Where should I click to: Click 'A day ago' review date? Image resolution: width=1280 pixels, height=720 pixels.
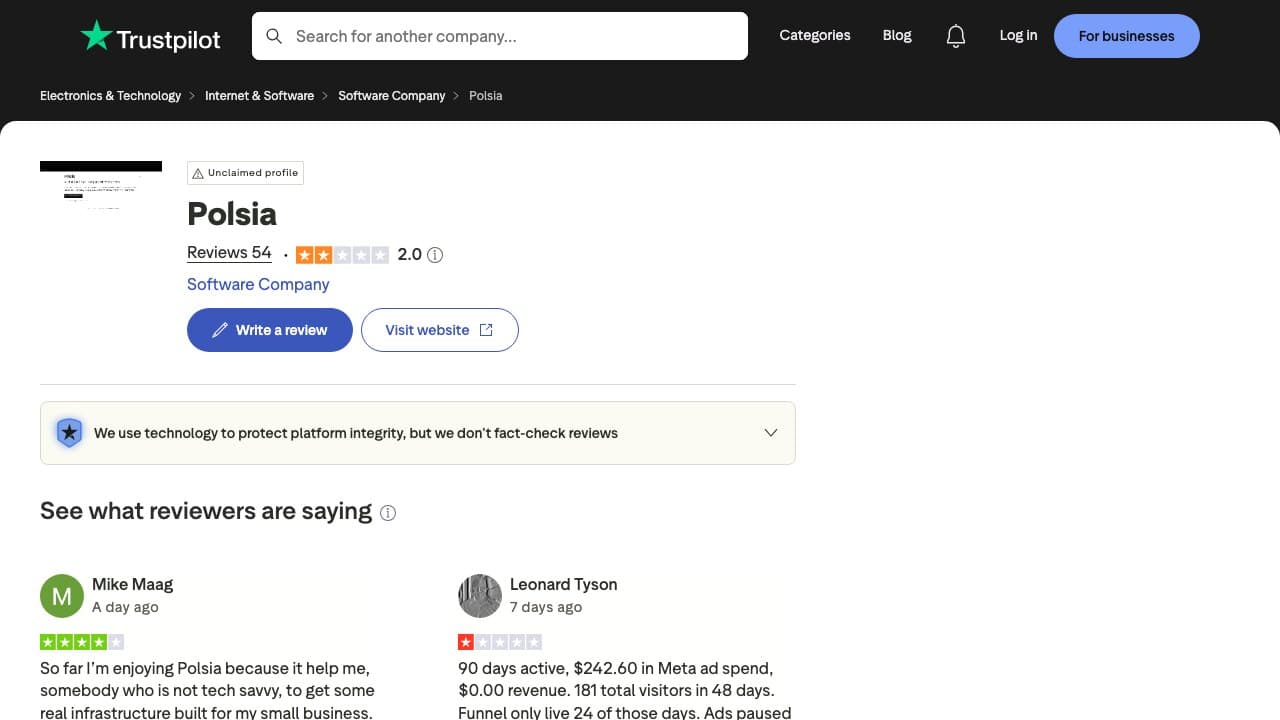pos(125,607)
